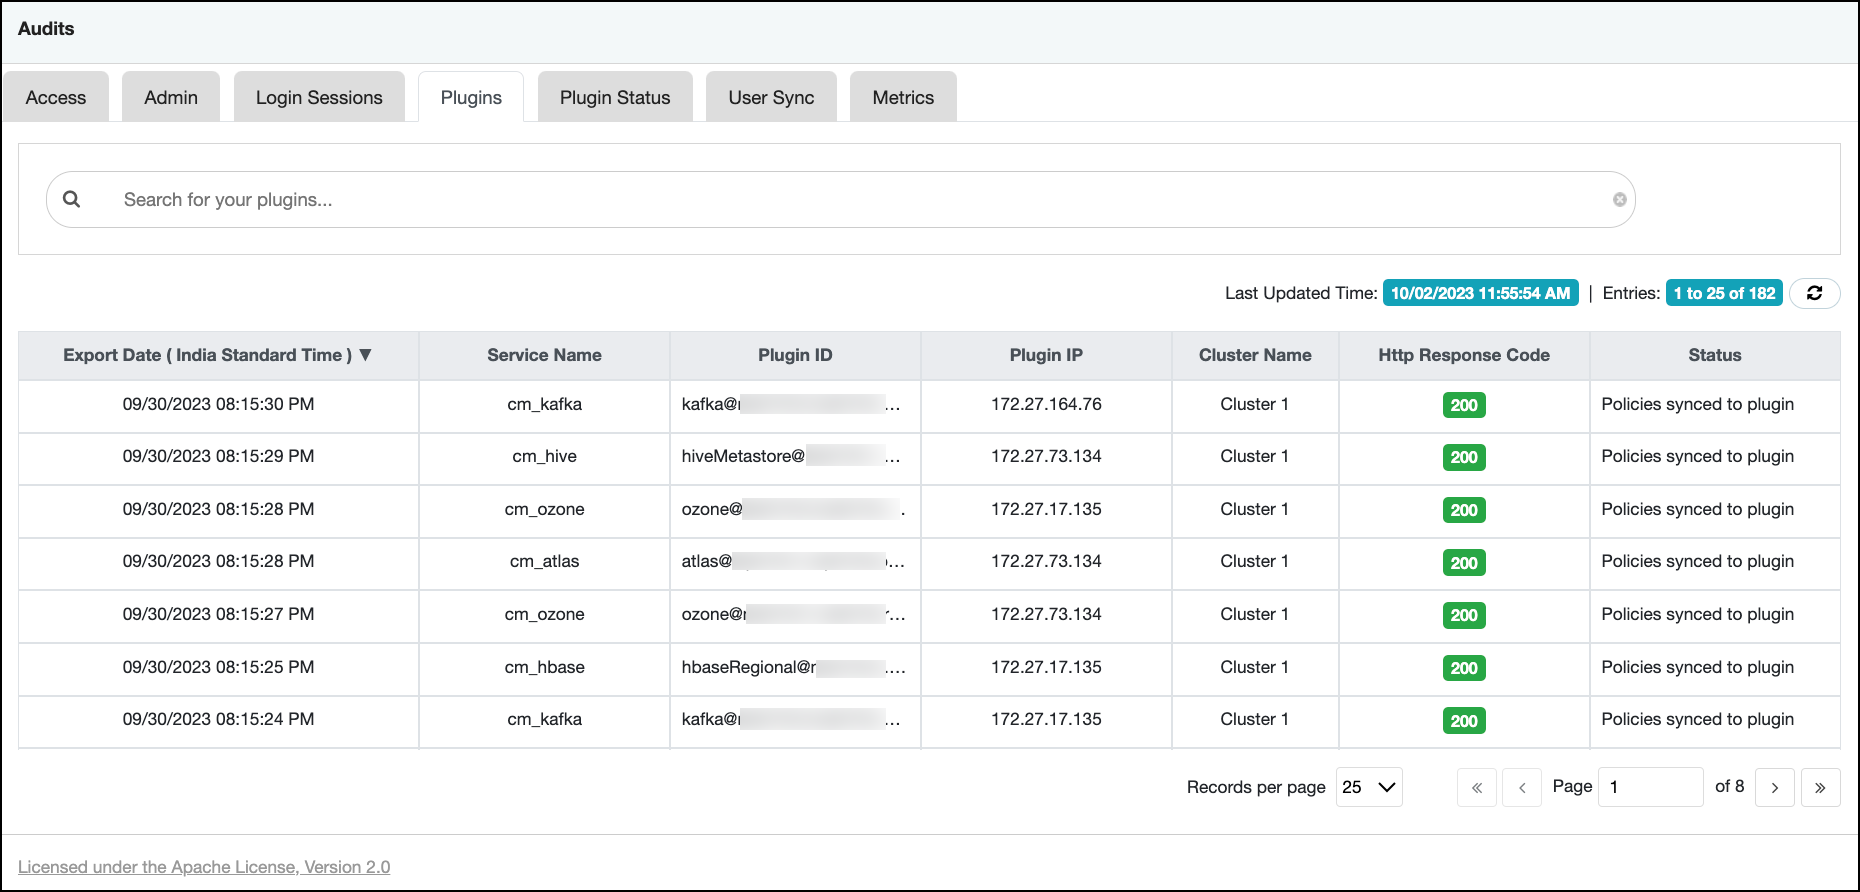This screenshot has height=892, width=1860.
Task: Open the Records per page dropdown
Action: point(1369,787)
